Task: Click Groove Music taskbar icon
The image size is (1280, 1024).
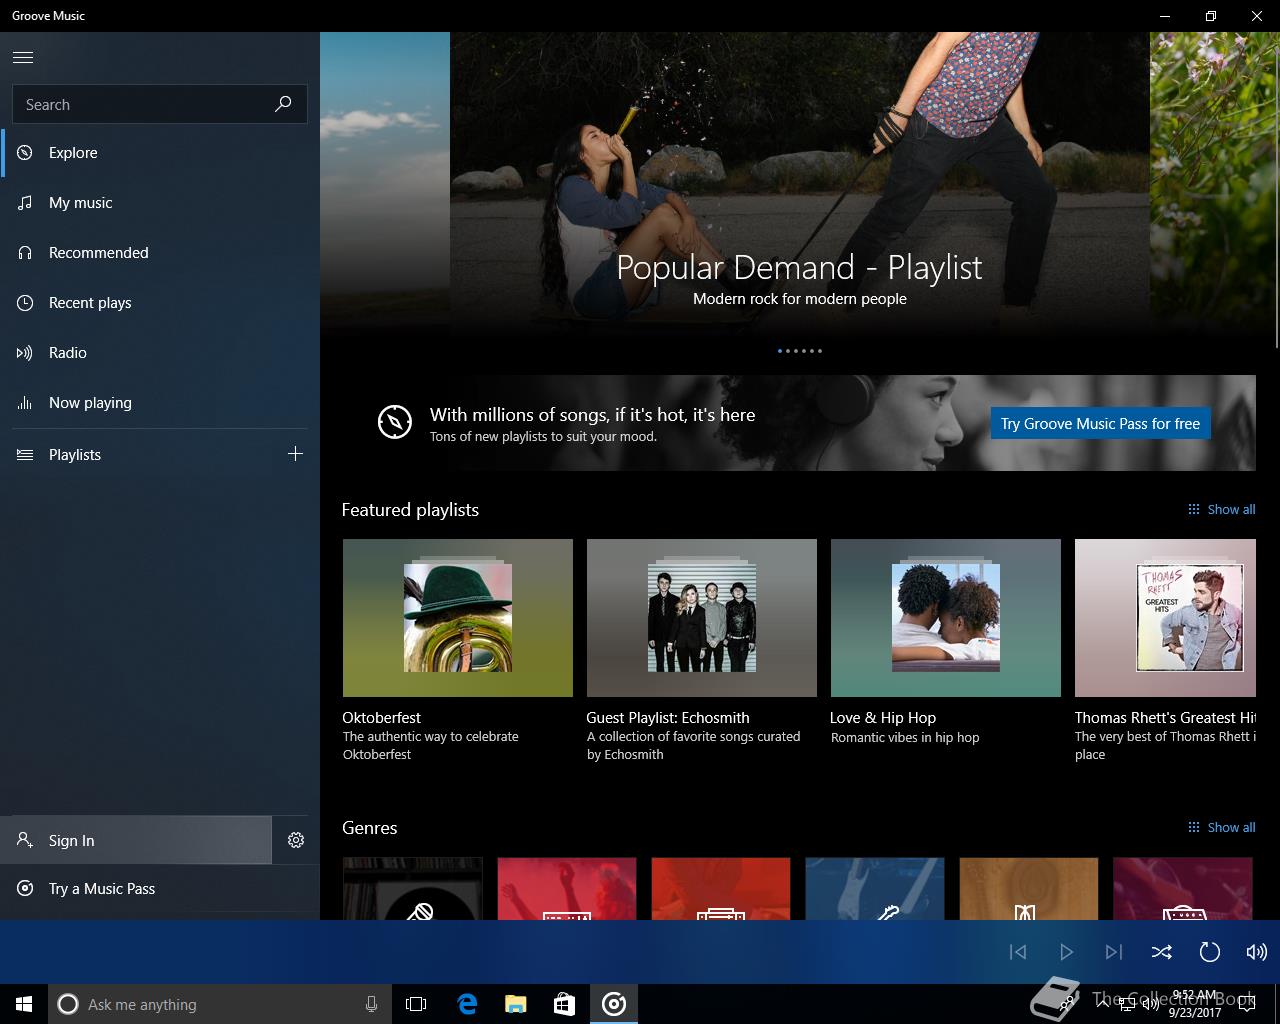Action: click(614, 1004)
